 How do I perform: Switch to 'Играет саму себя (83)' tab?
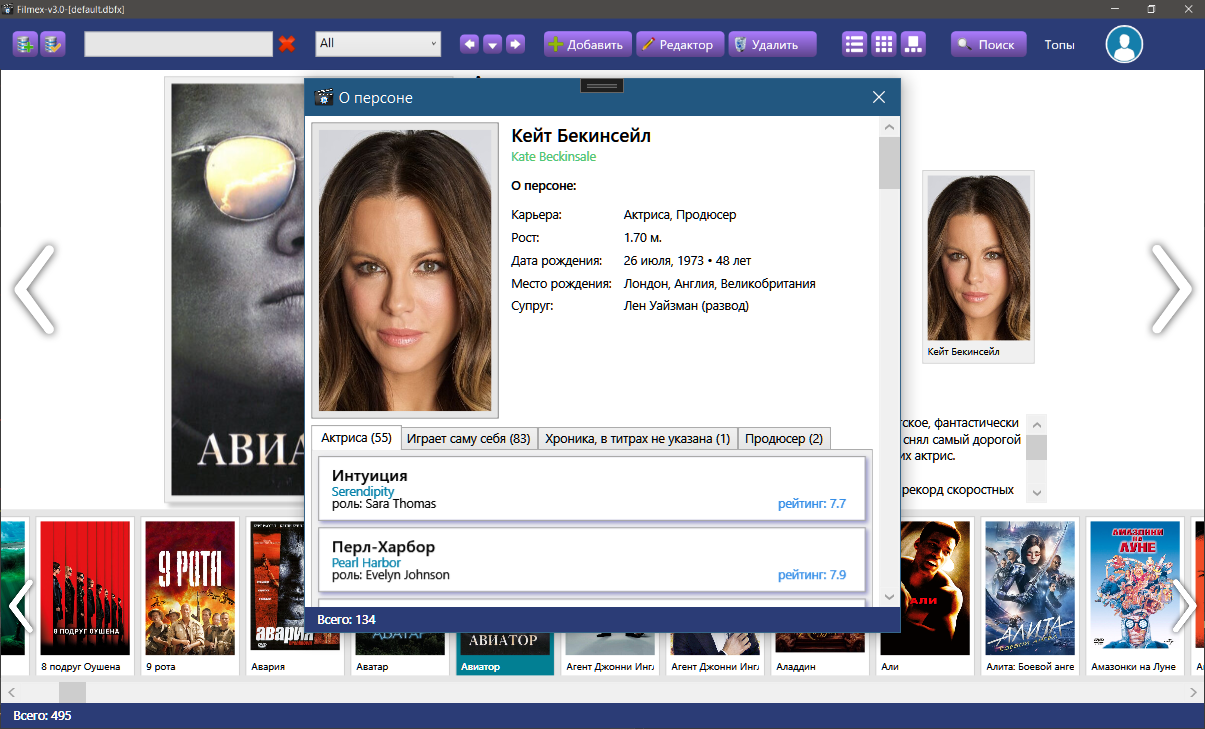[x=469, y=438]
